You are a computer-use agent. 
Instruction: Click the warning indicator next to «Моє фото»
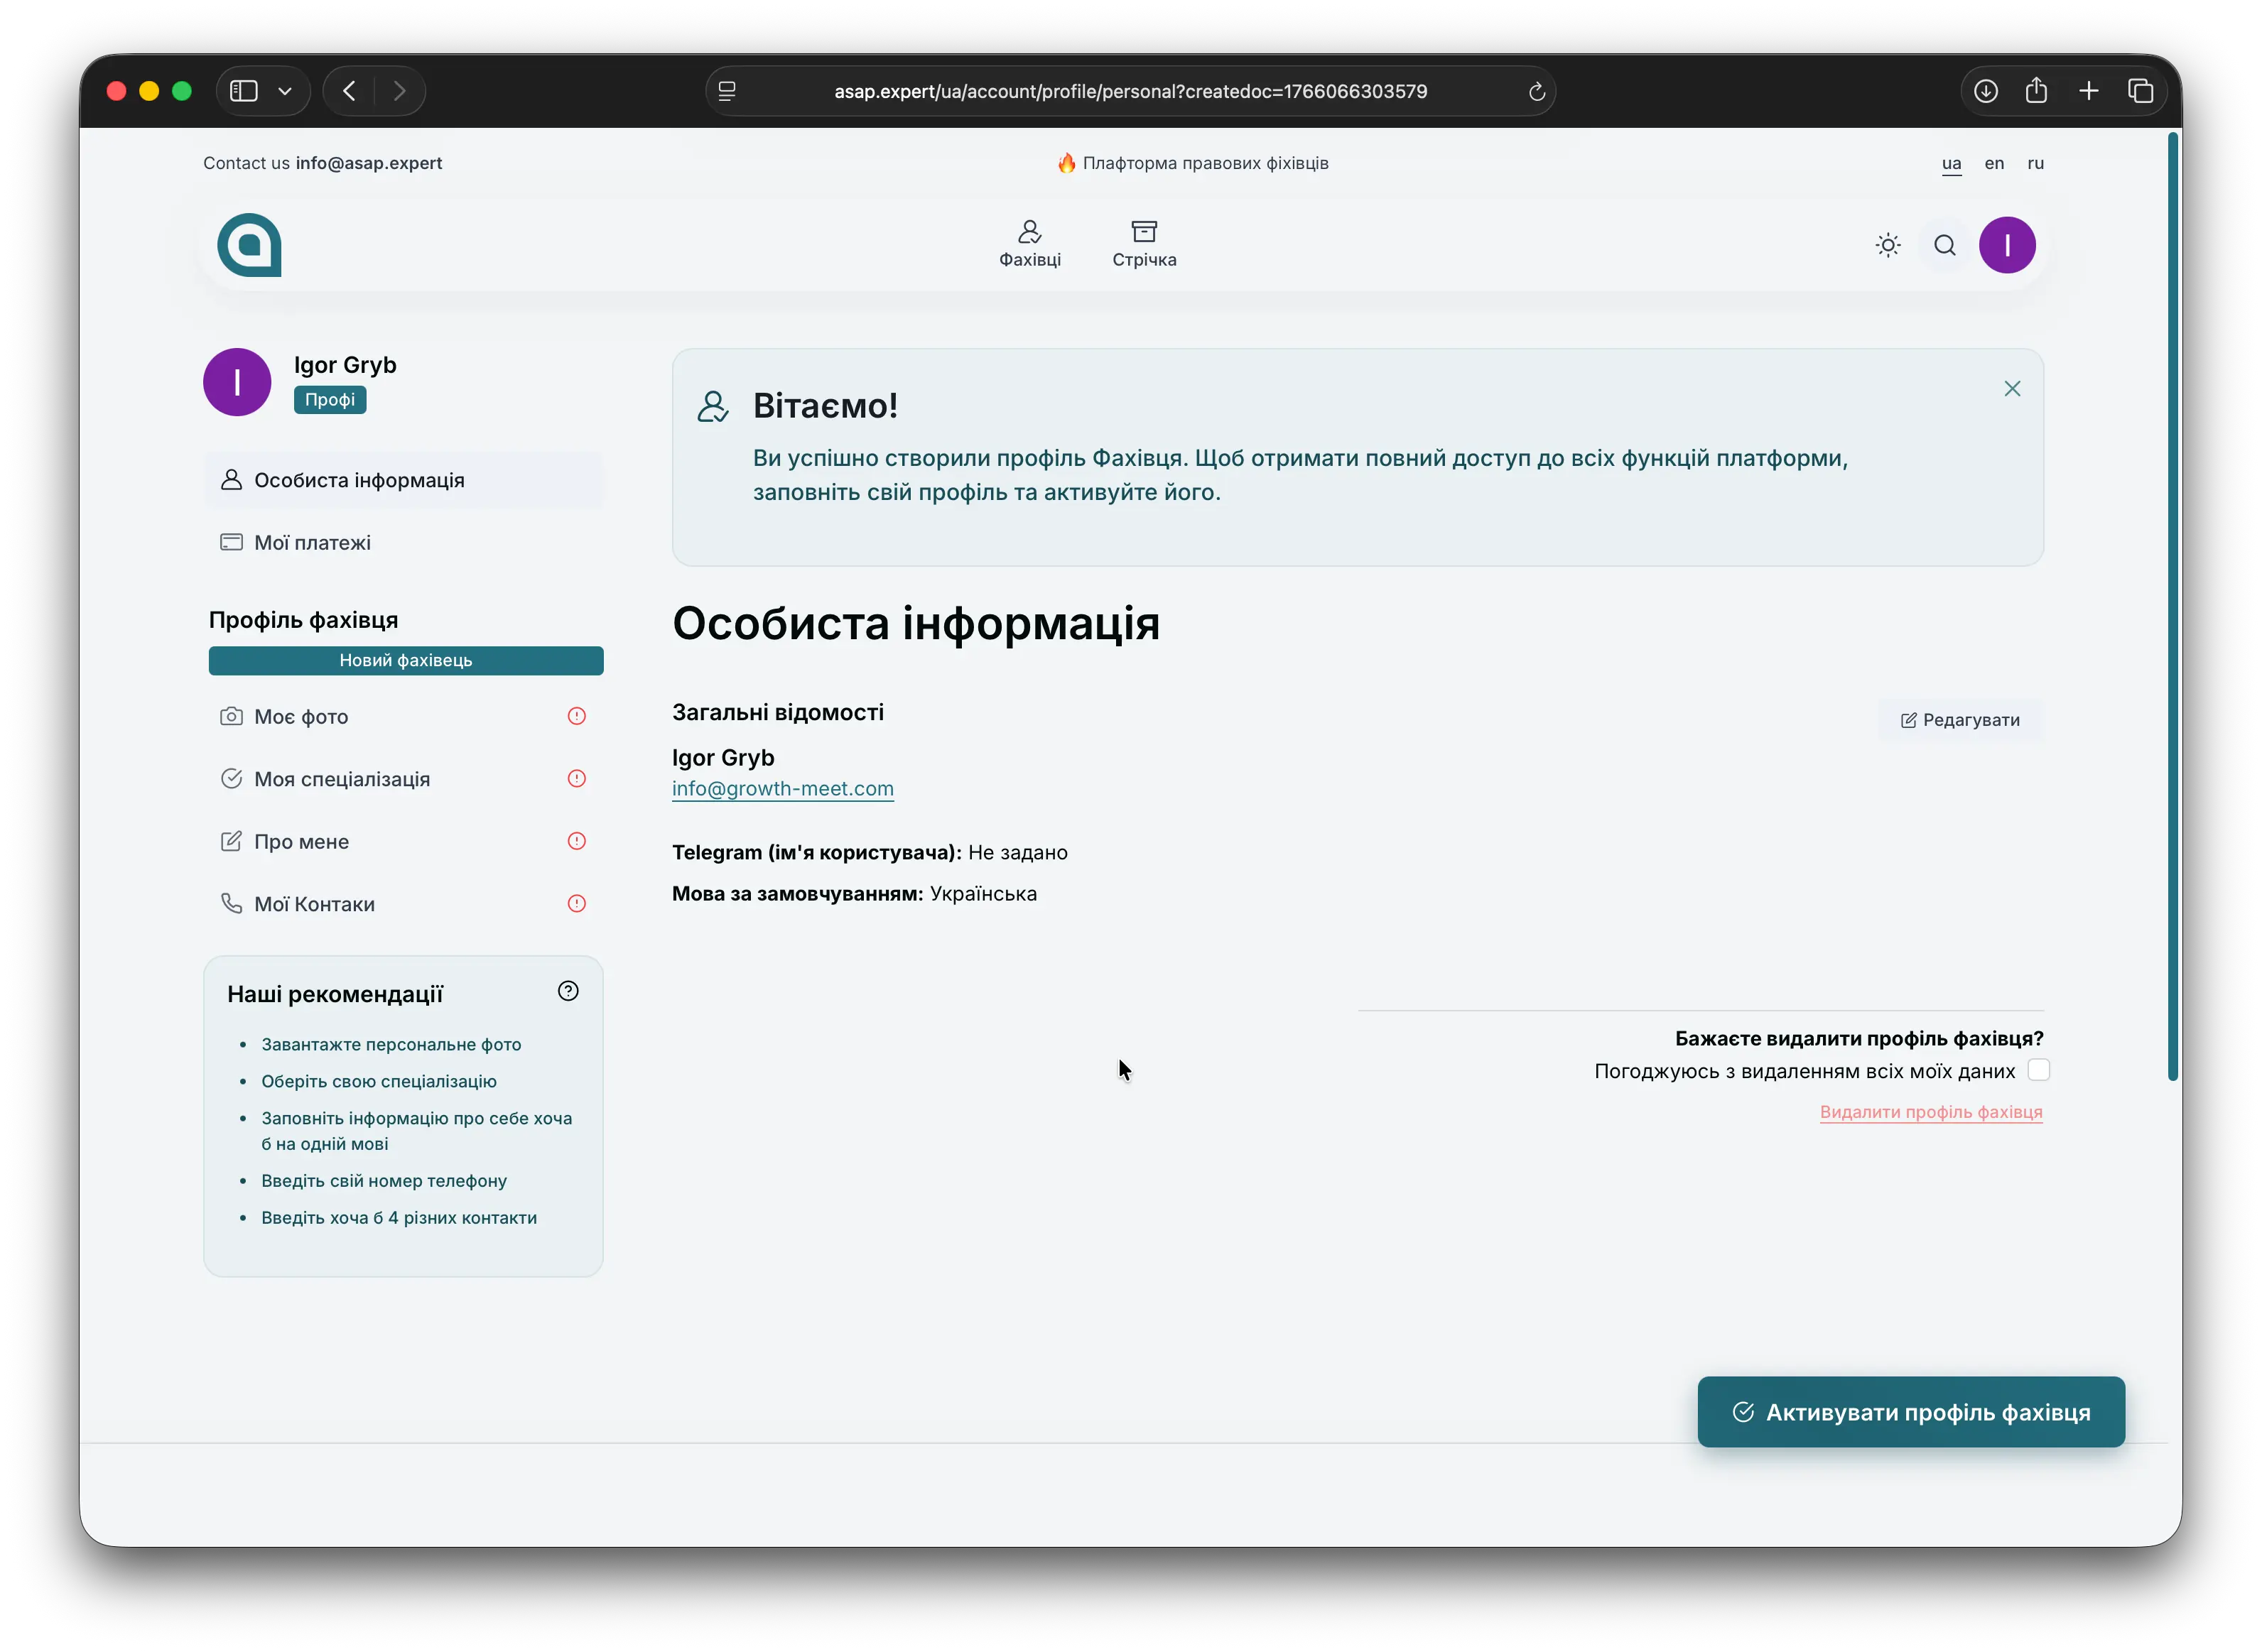577,716
